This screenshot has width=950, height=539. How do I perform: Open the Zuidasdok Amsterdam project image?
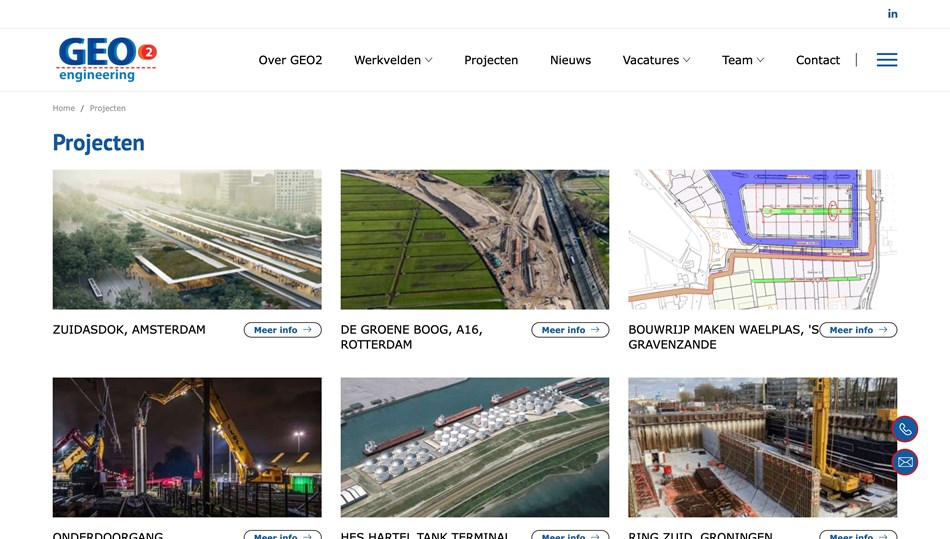pos(187,239)
